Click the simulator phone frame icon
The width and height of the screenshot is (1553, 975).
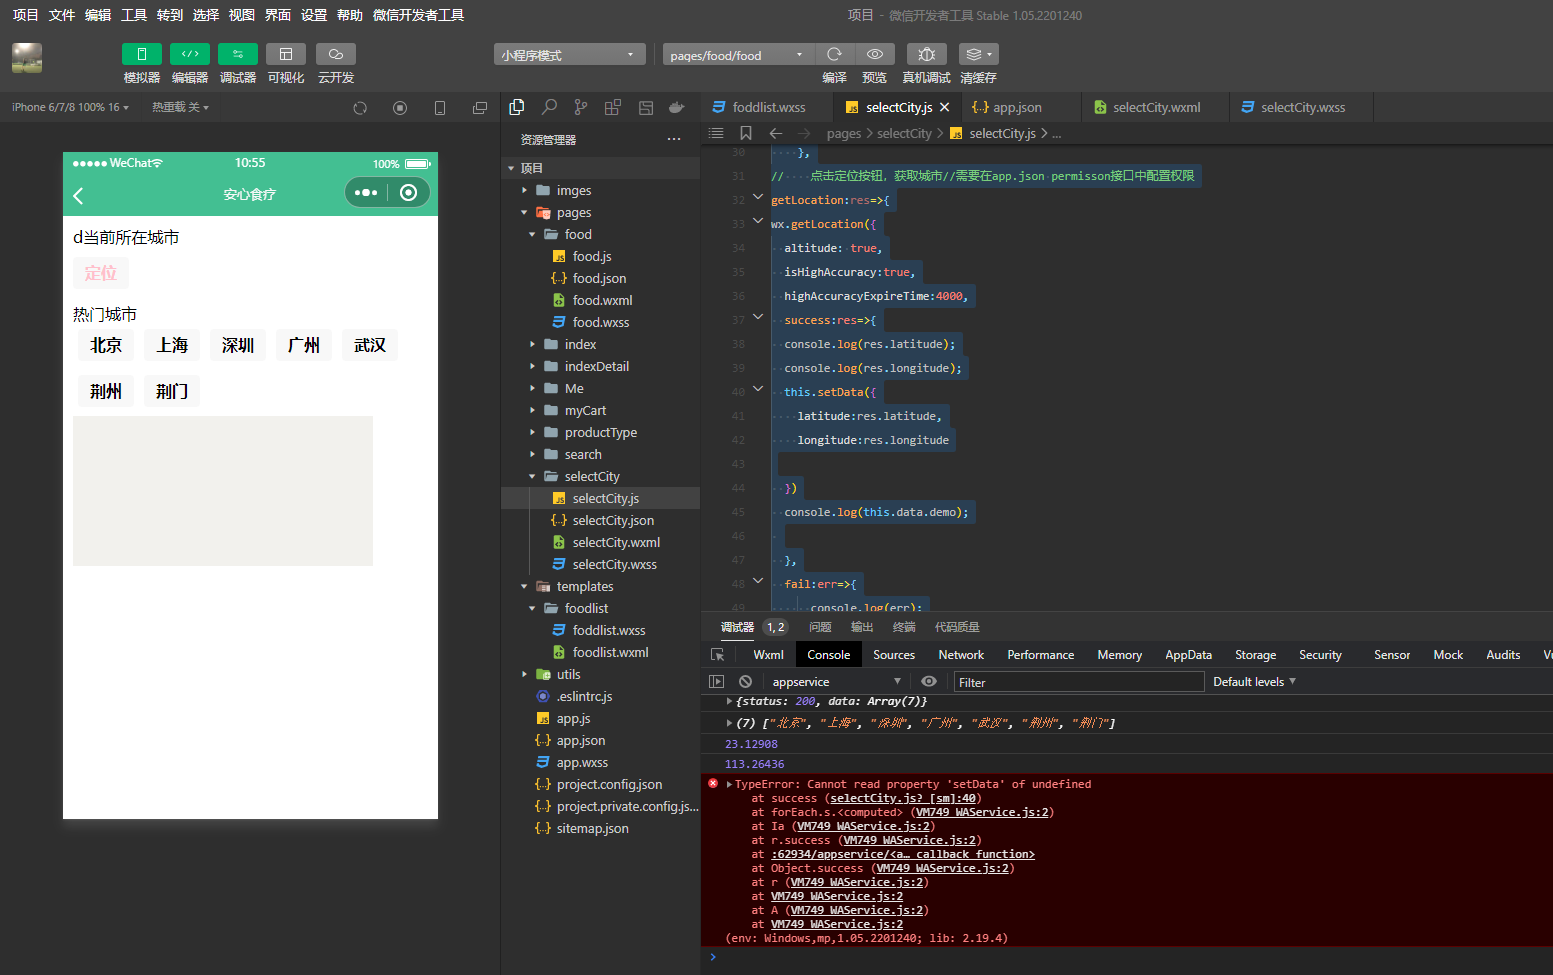440,108
